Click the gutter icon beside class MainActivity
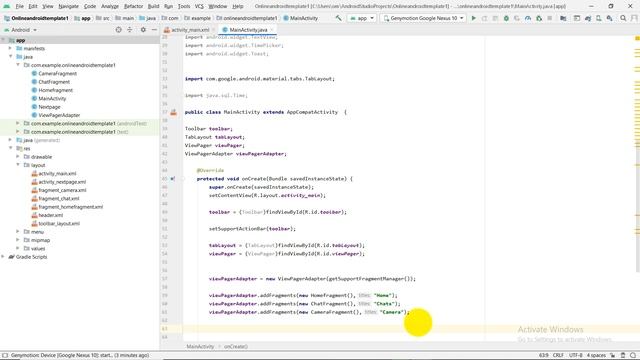 [x=173, y=112]
